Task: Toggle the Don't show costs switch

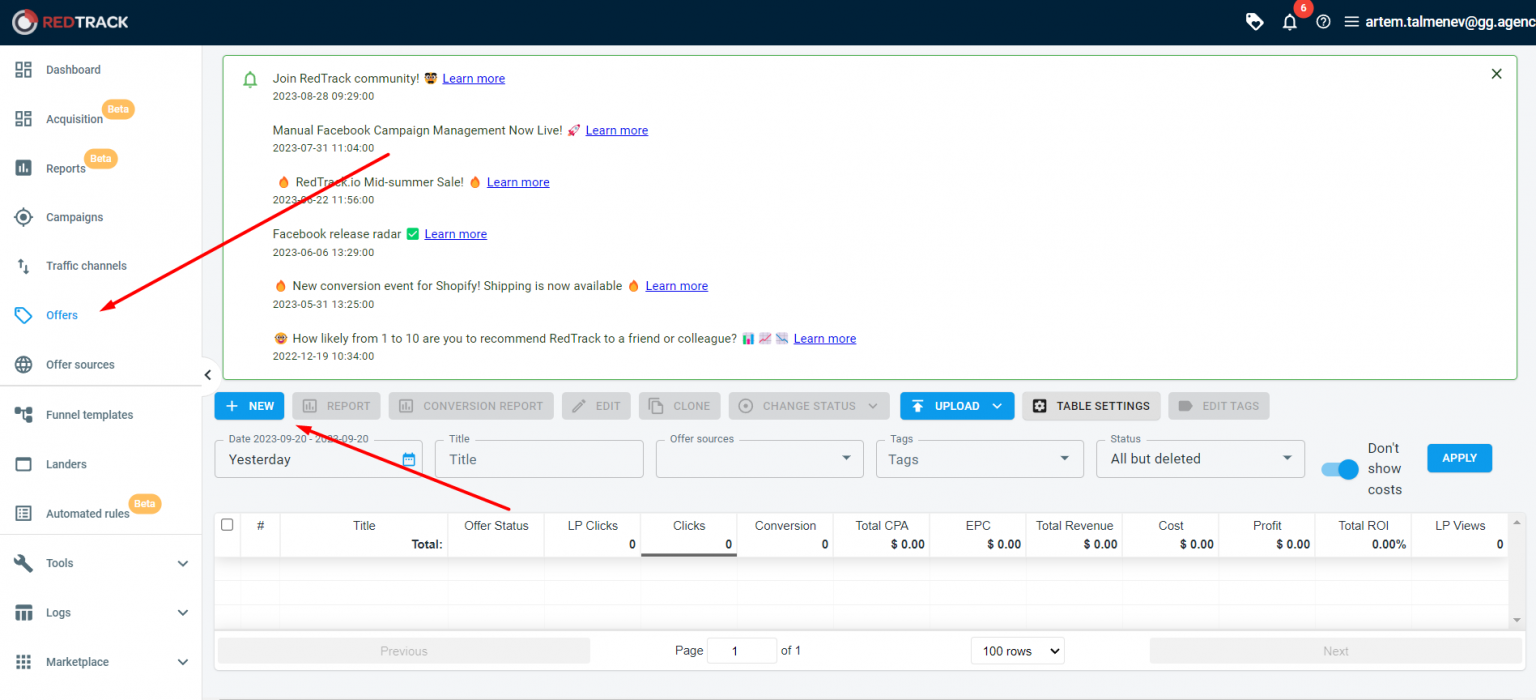Action: (x=1338, y=468)
